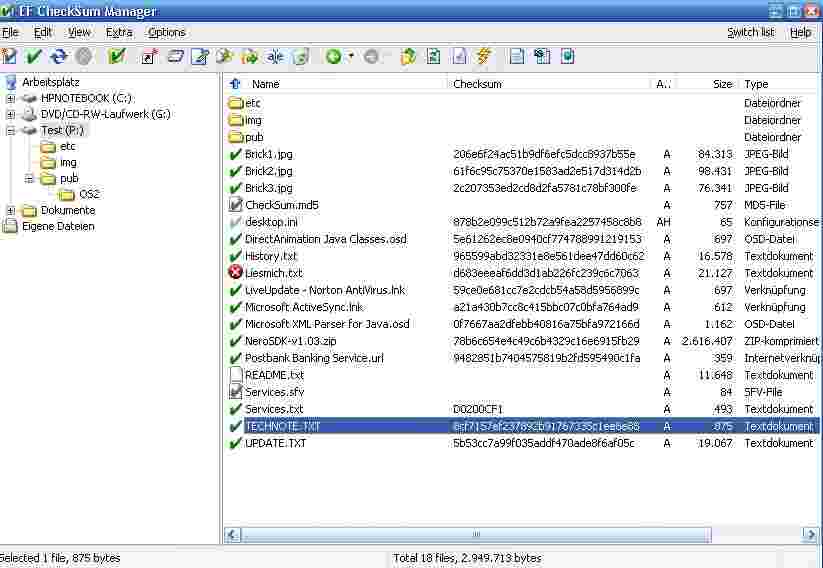Open the Options menu

(x=166, y=33)
